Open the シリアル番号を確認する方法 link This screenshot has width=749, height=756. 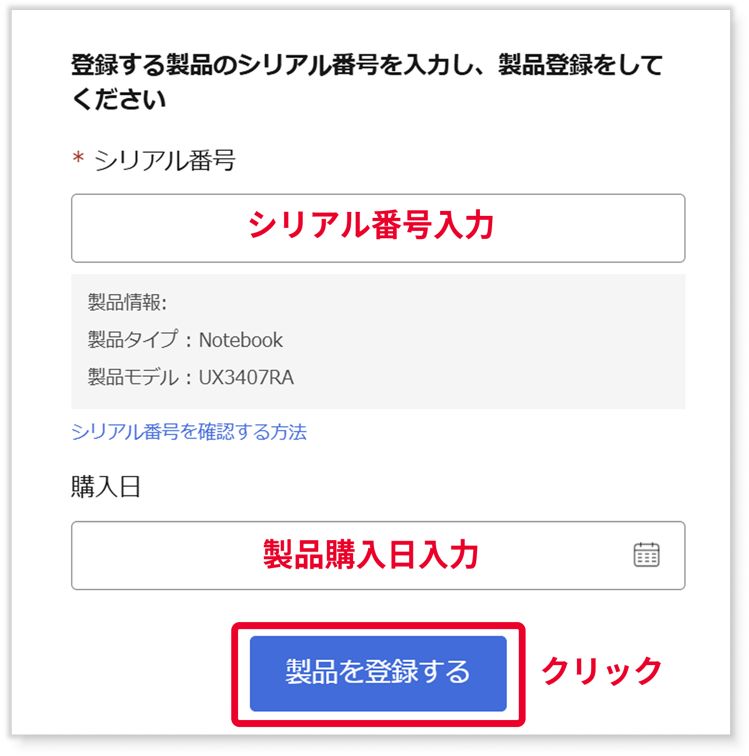pos(189,432)
